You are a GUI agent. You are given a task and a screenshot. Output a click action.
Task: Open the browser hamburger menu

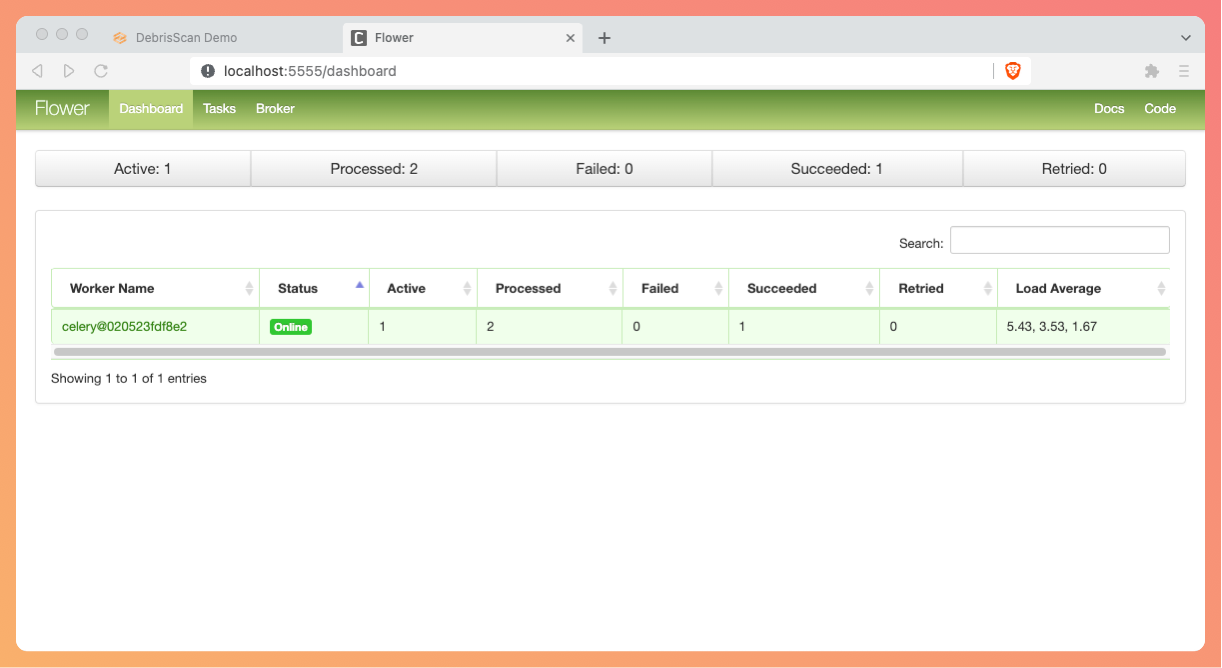tap(1184, 71)
